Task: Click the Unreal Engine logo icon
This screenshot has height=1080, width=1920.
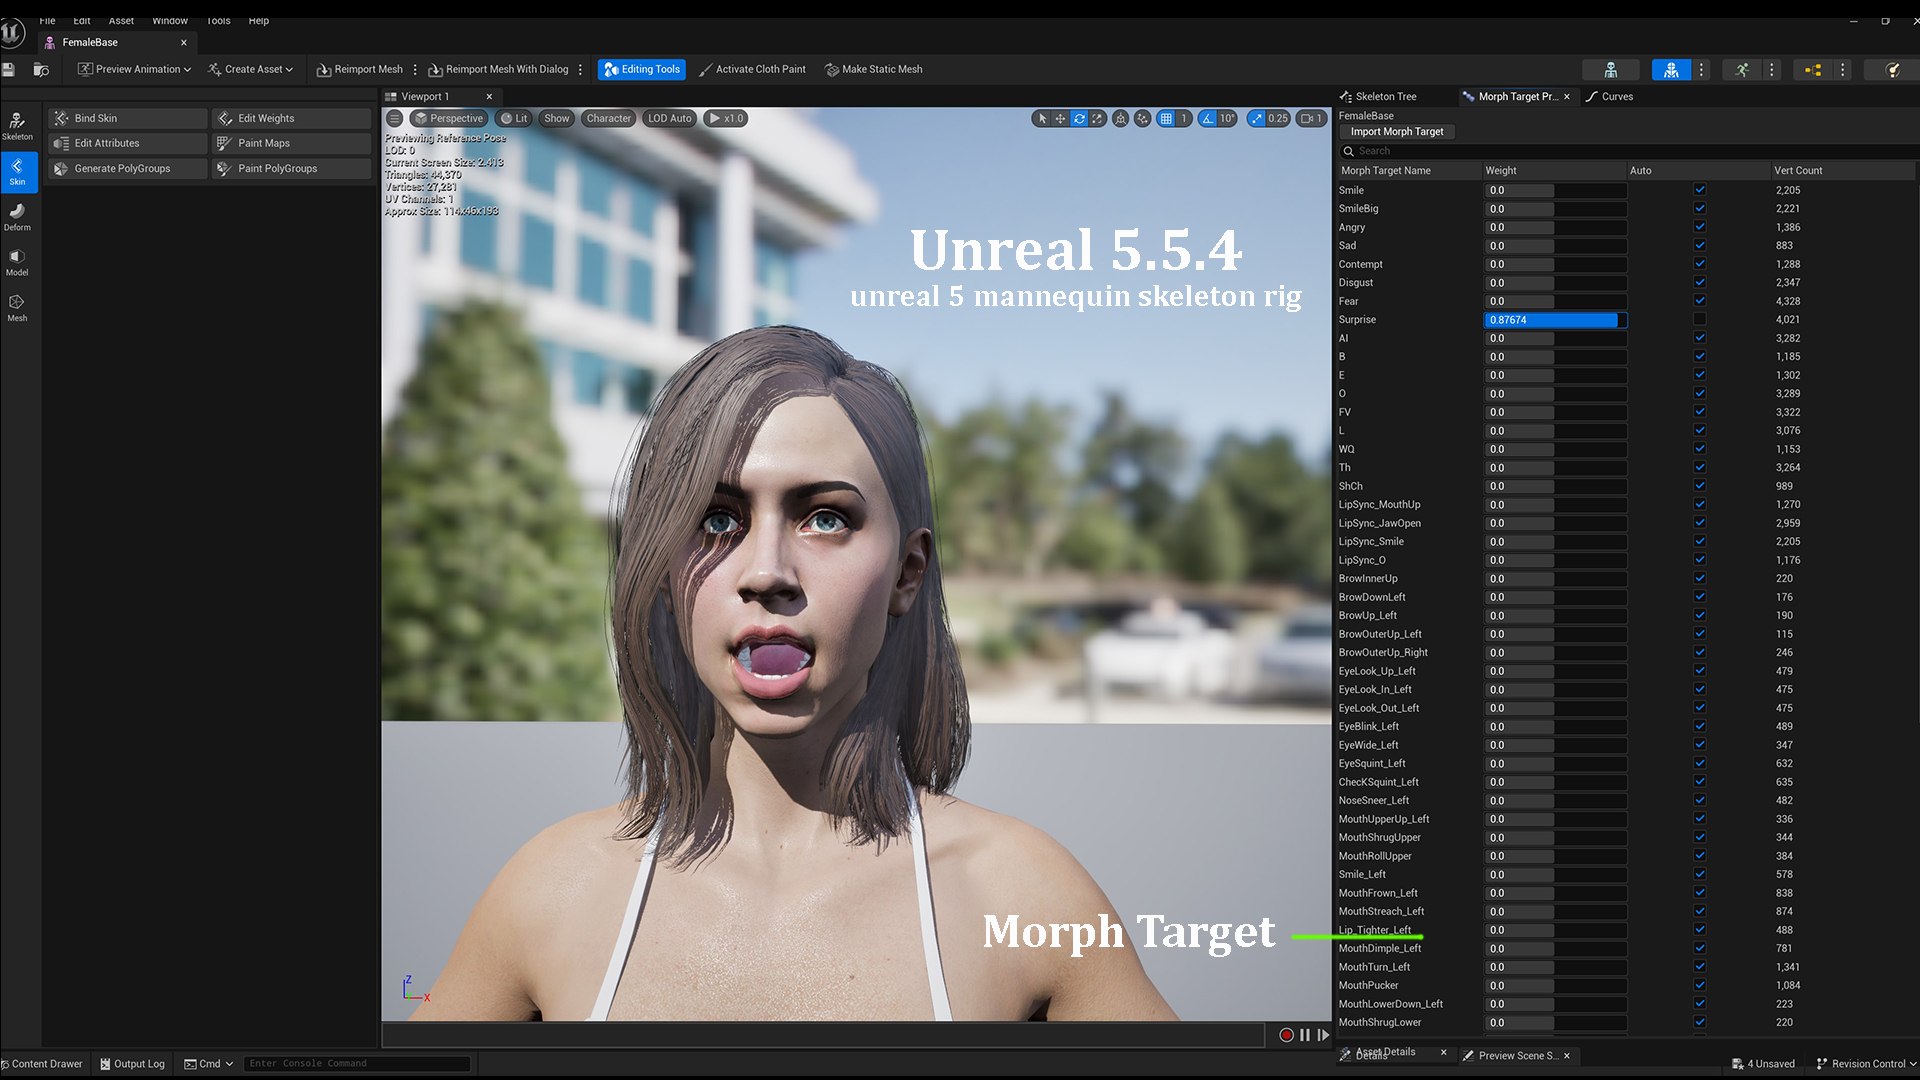Action: pyautogui.click(x=12, y=33)
